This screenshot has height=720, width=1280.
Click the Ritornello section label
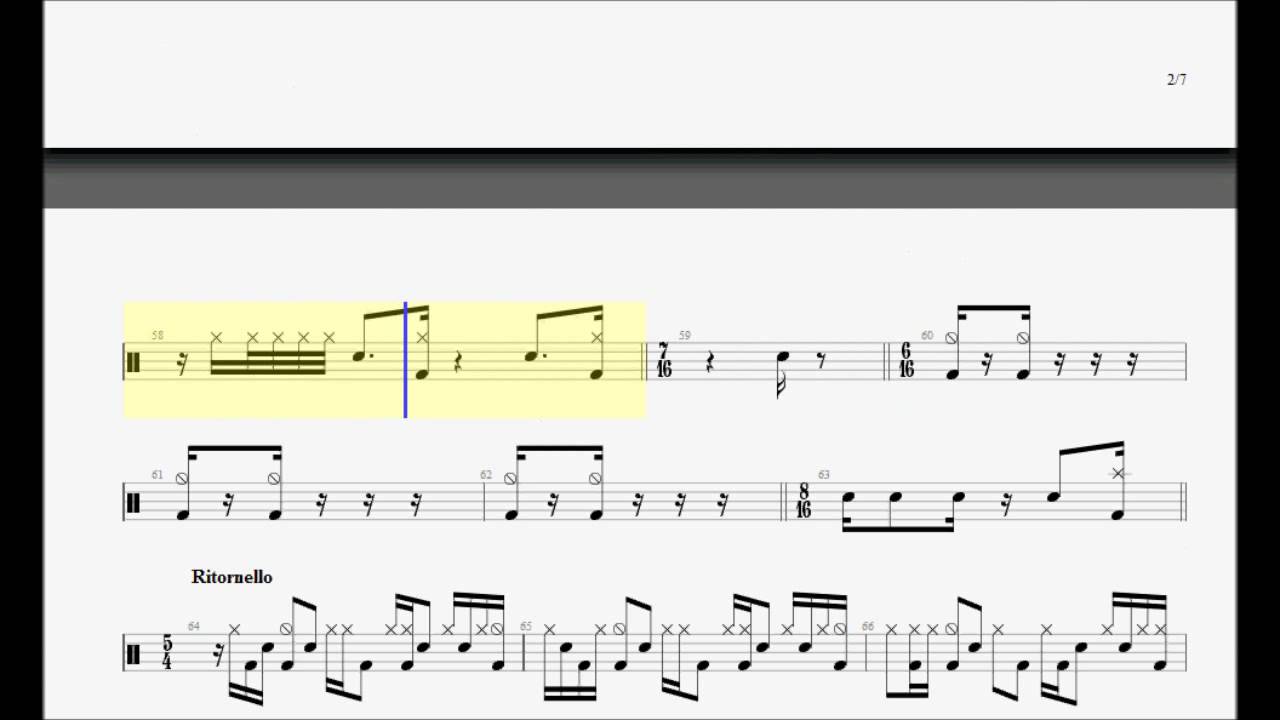coord(232,577)
